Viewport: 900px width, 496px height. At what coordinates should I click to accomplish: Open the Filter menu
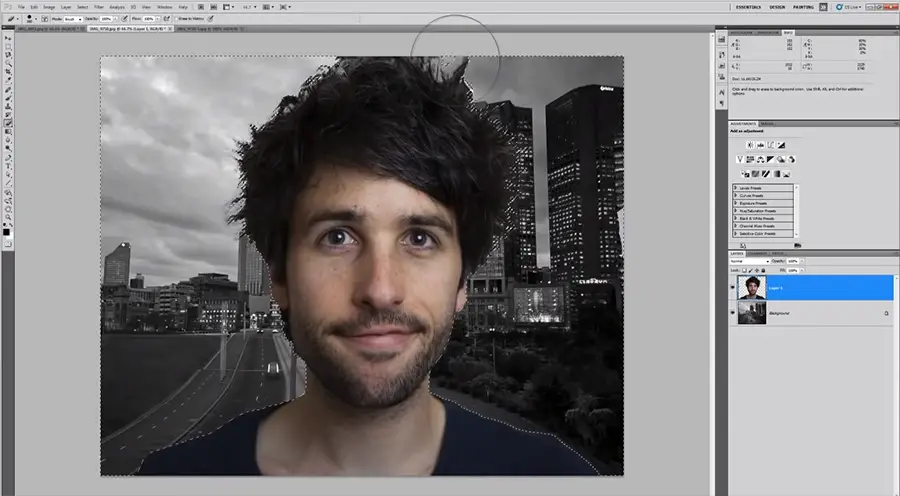(99, 7)
